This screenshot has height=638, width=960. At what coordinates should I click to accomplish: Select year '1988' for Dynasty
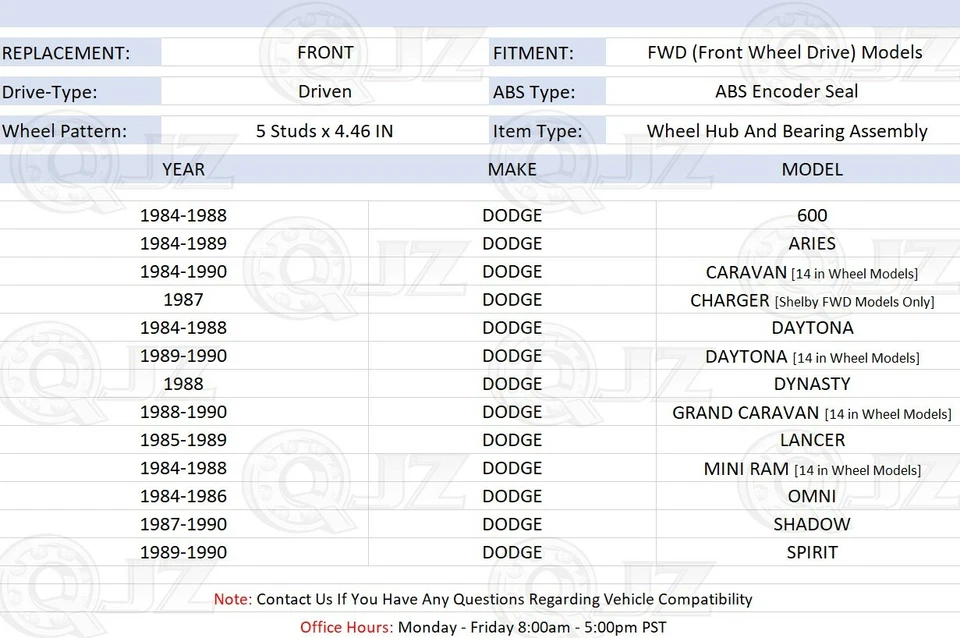(183, 385)
